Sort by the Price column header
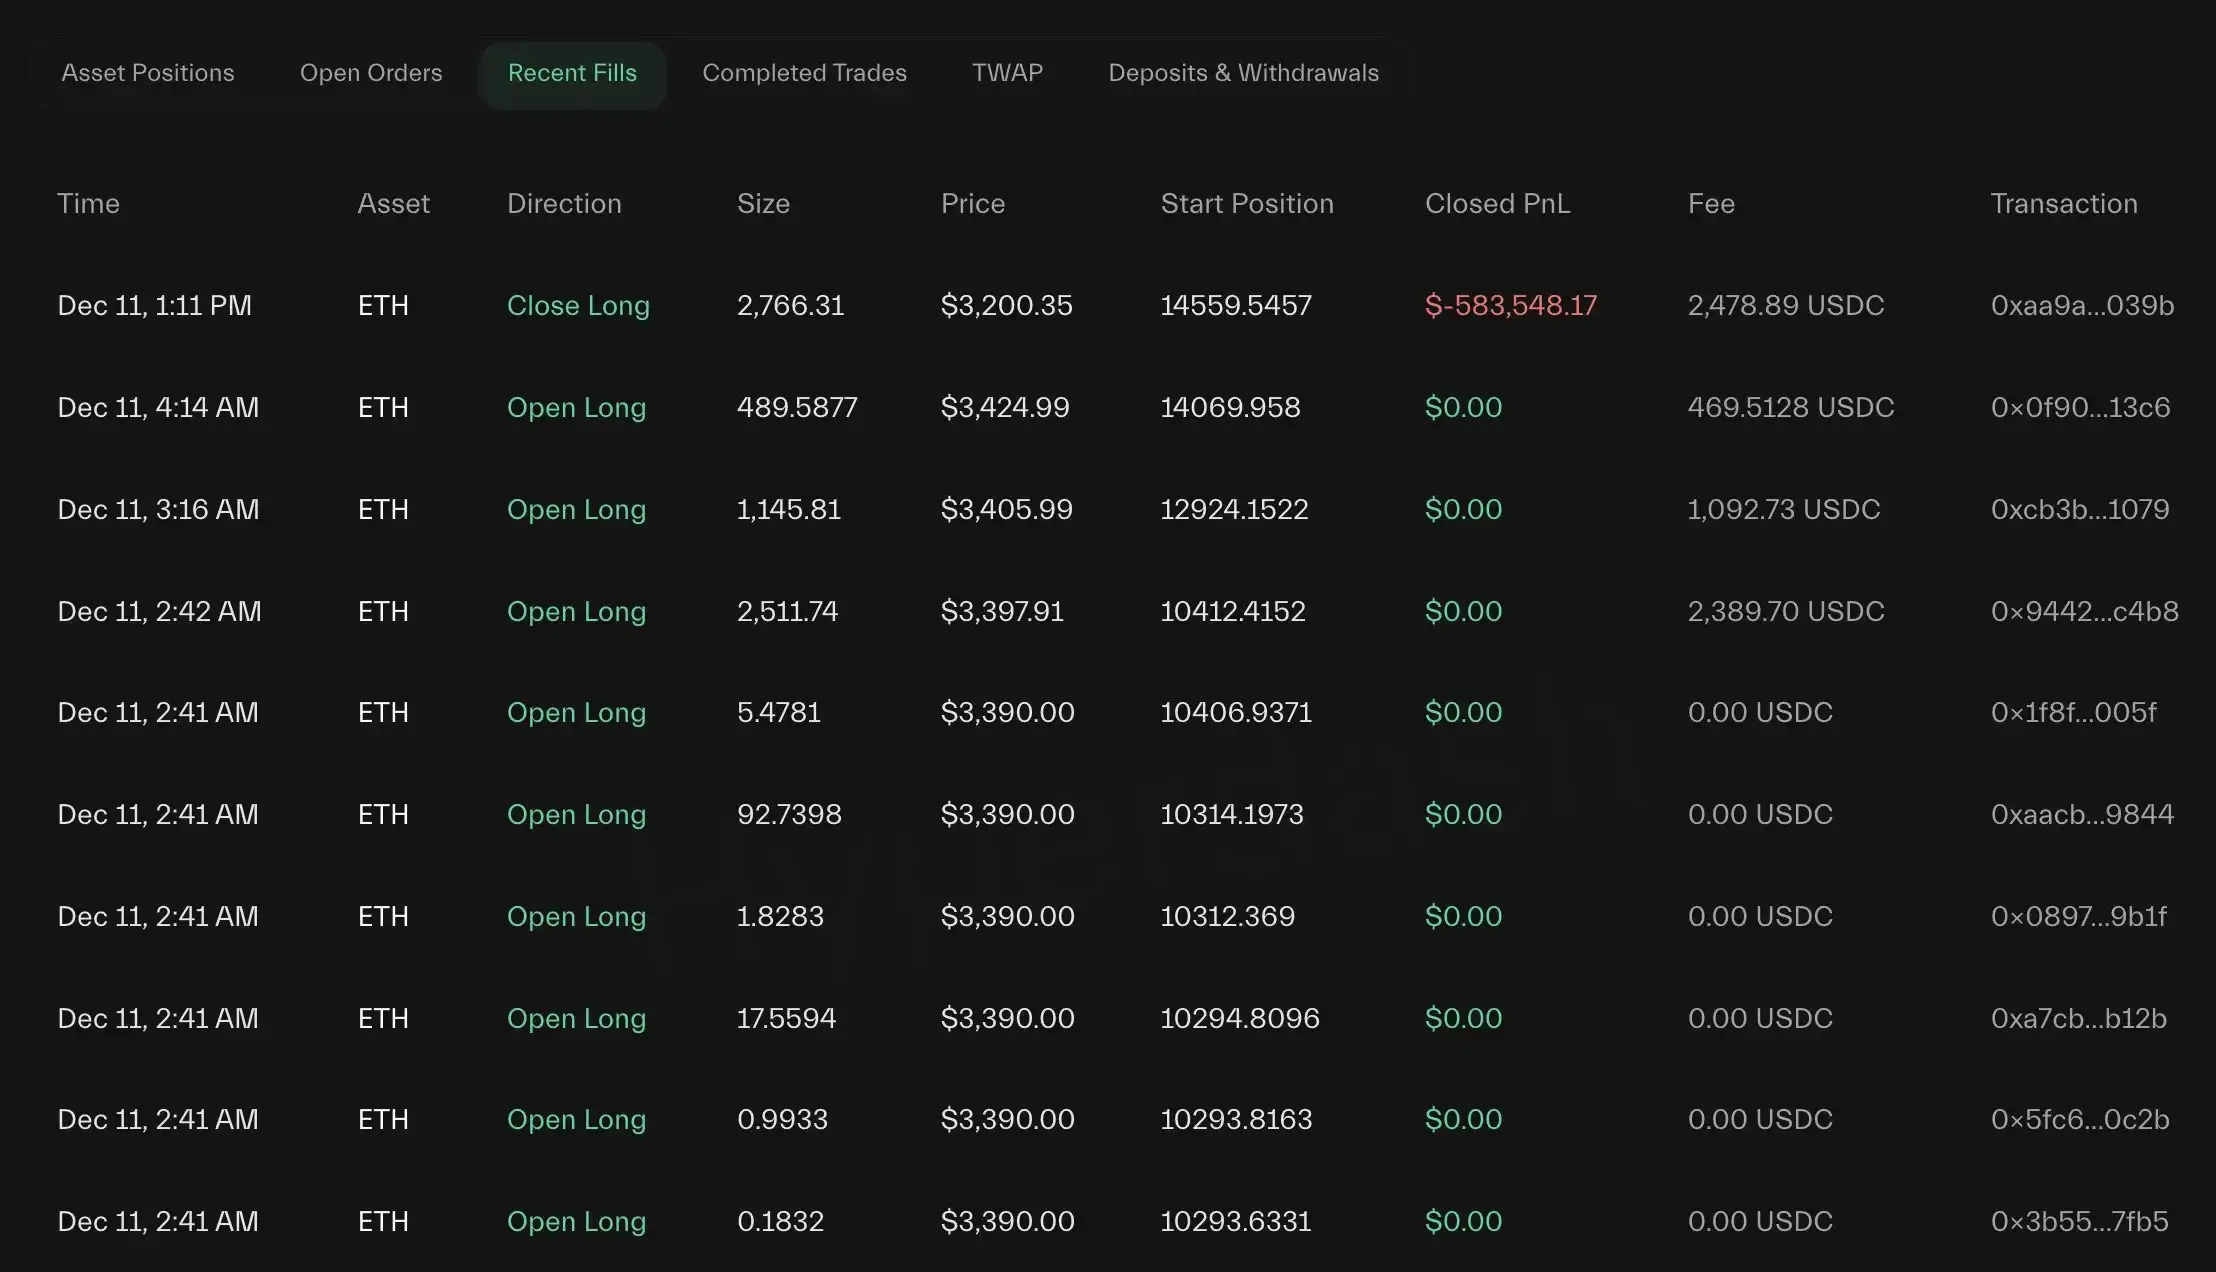 point(972,204)
